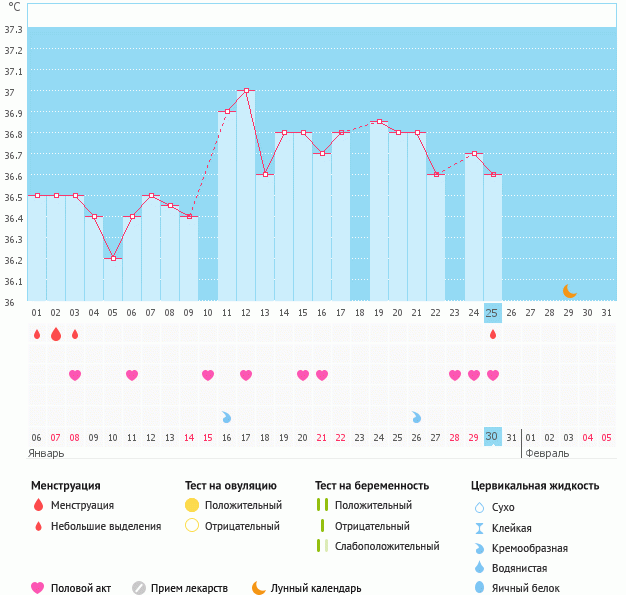Click the large menstruation drop on day 02
Image resolution: width=626 pixels, height=595 pixels.
coord(56,334)
